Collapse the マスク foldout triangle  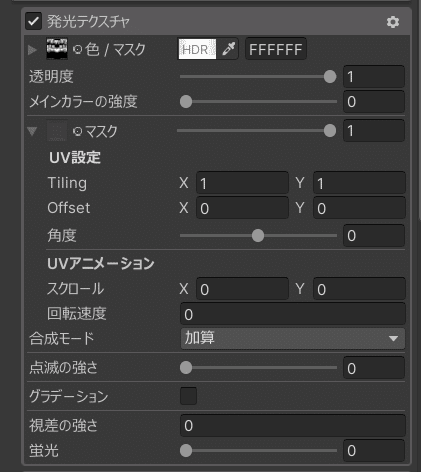click(x=32, y=131)
